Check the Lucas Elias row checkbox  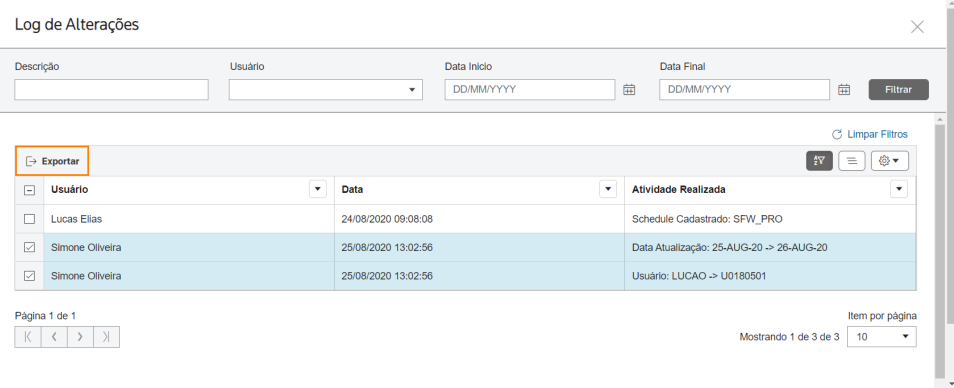point(29,219)
